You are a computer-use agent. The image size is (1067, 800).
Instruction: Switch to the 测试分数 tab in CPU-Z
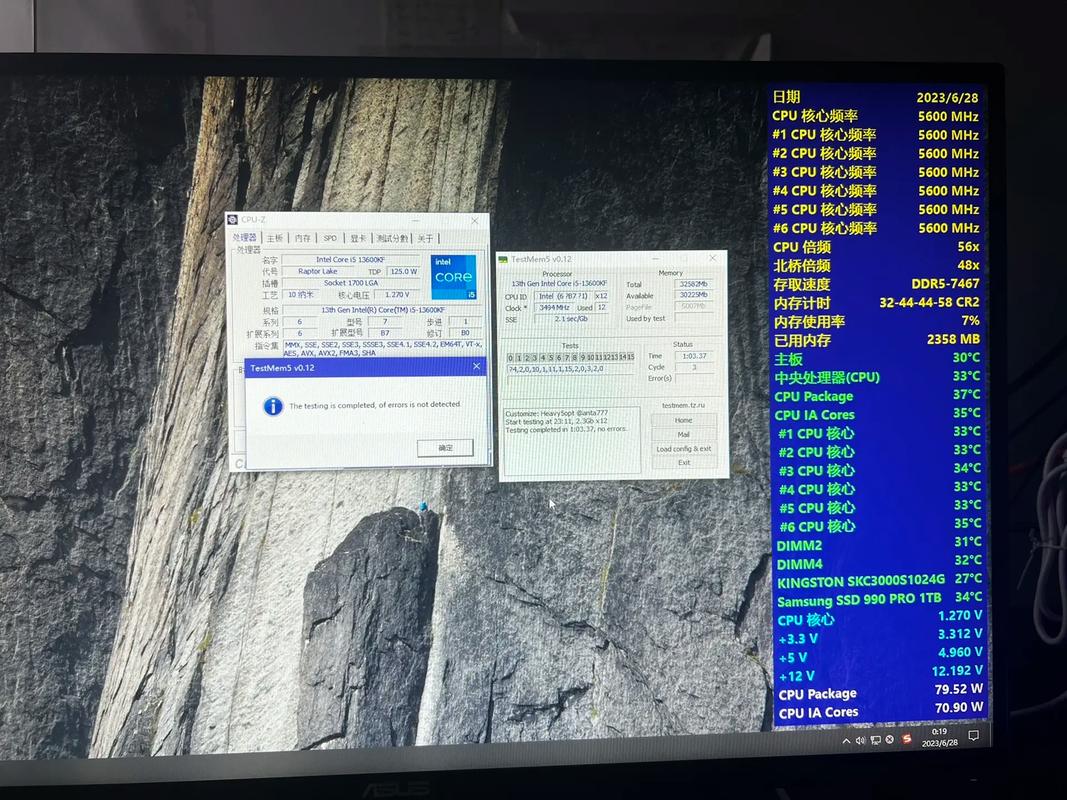tap(393, 238)
